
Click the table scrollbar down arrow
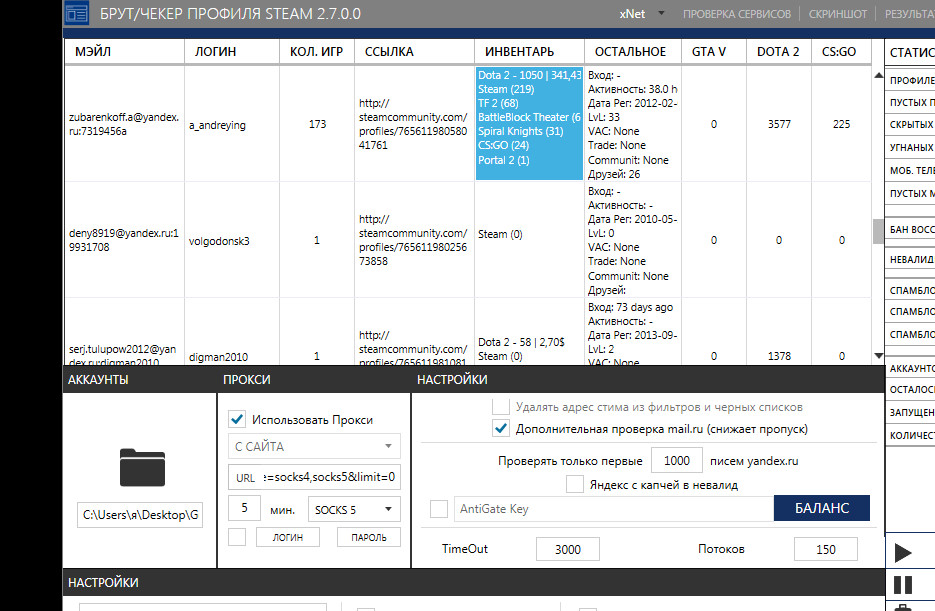point(878,355)
